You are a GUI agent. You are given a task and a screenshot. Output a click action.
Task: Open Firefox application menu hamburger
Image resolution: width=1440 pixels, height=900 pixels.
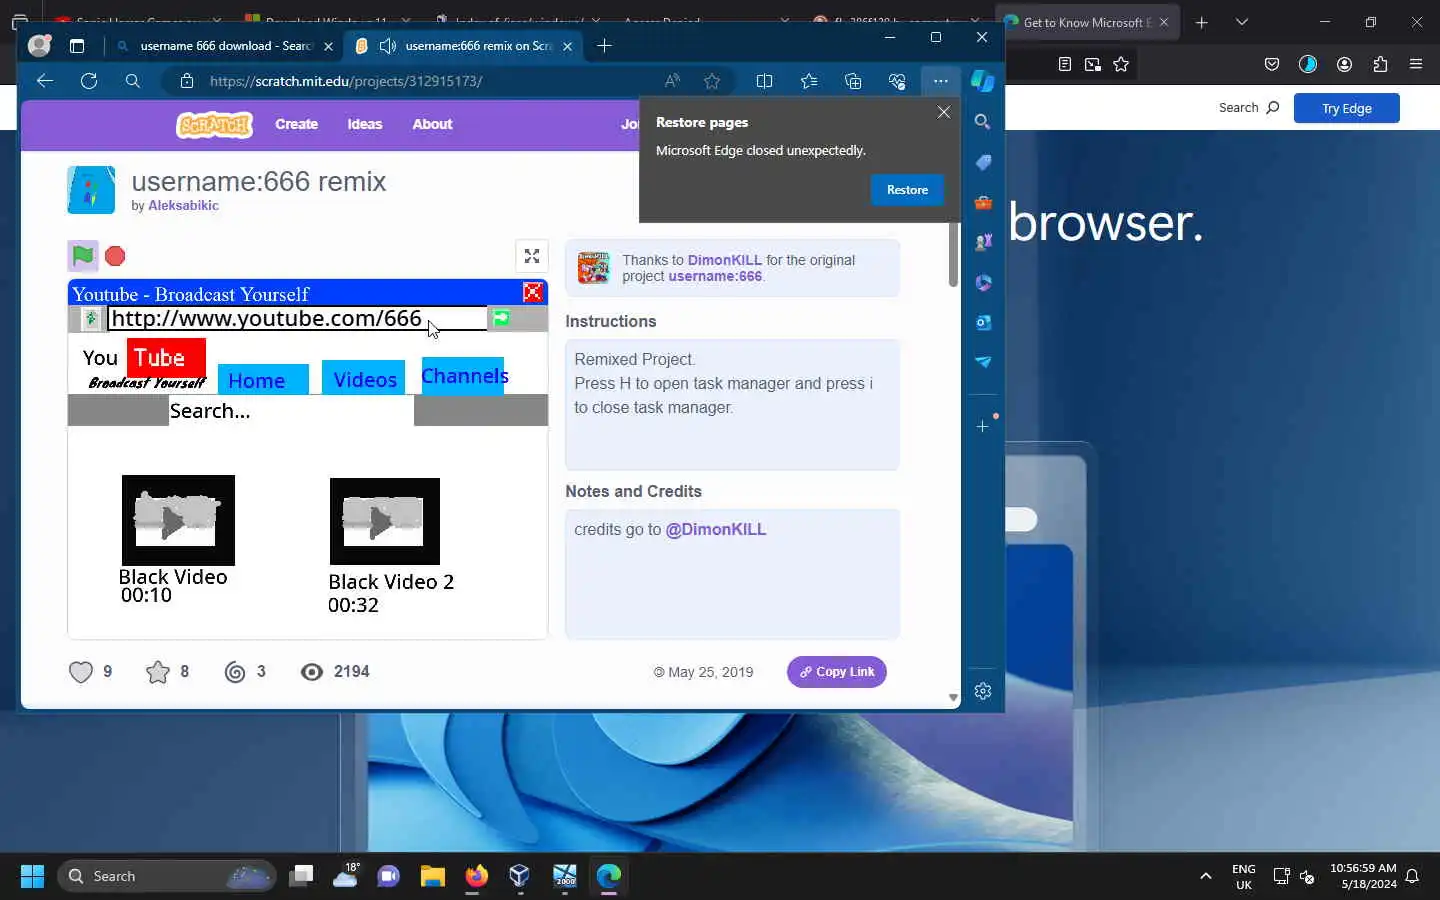(x=1415, y=64)
